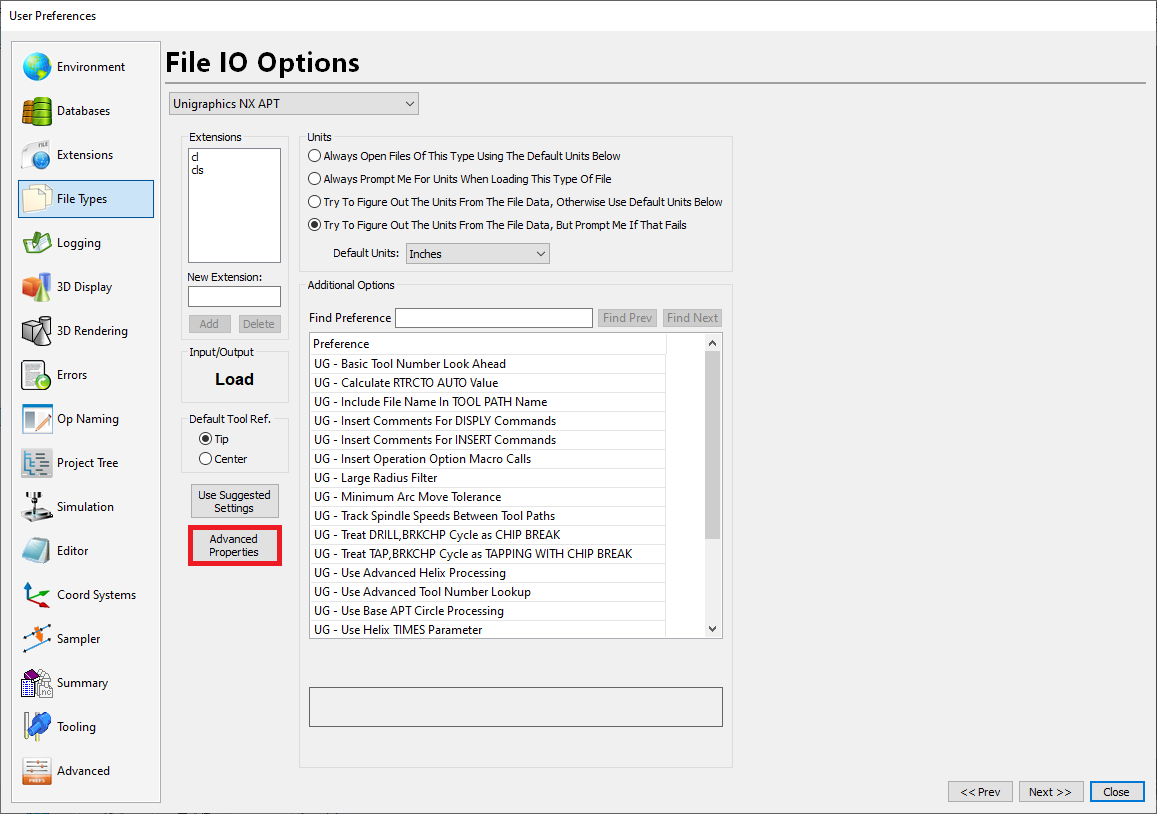Open the Editor preferences icon

point(36,551)
